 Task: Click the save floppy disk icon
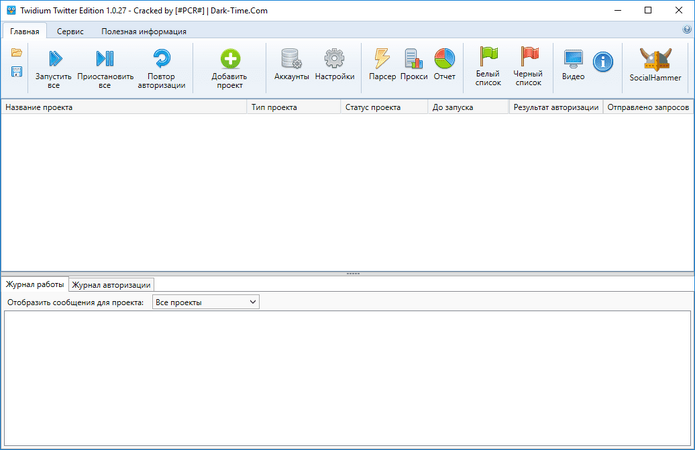click(x=16, y=71)
